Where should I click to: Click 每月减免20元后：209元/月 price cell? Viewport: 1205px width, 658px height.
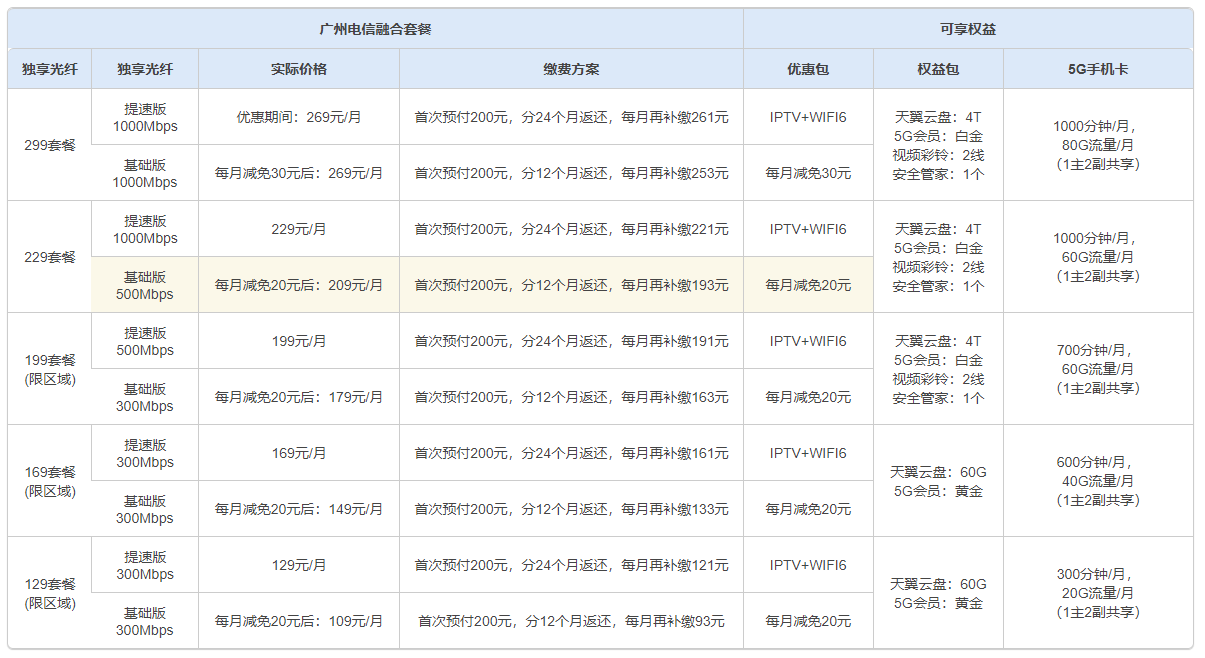pyautogui.click(x=299, y=285)
